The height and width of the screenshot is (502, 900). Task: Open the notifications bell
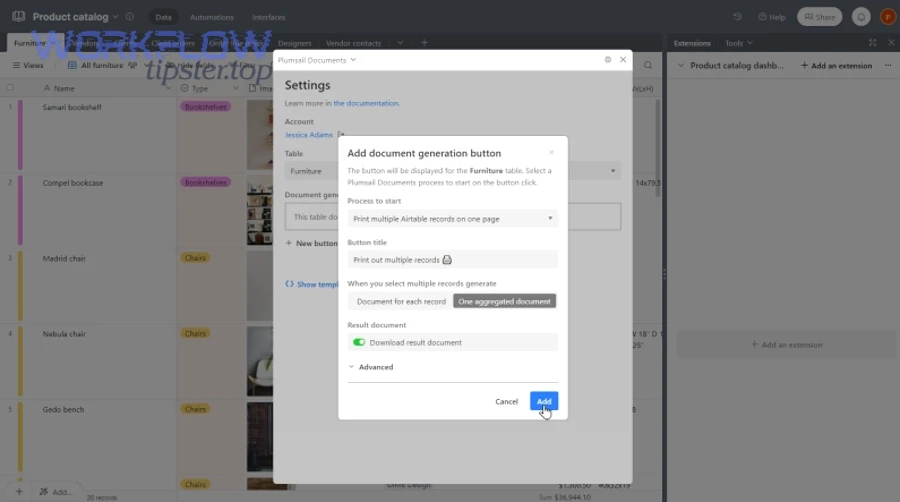tap(861, 17)
